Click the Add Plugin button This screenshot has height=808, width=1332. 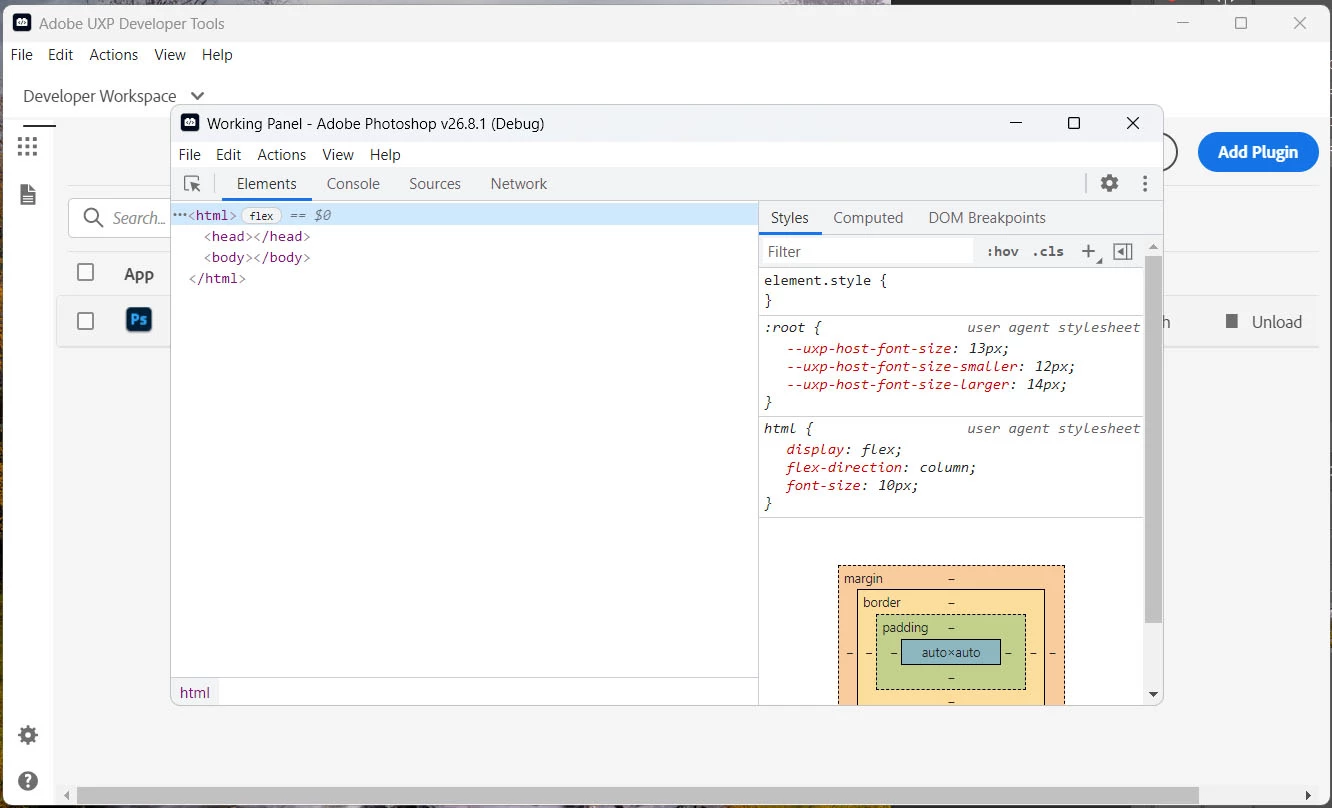(1258, 152)
